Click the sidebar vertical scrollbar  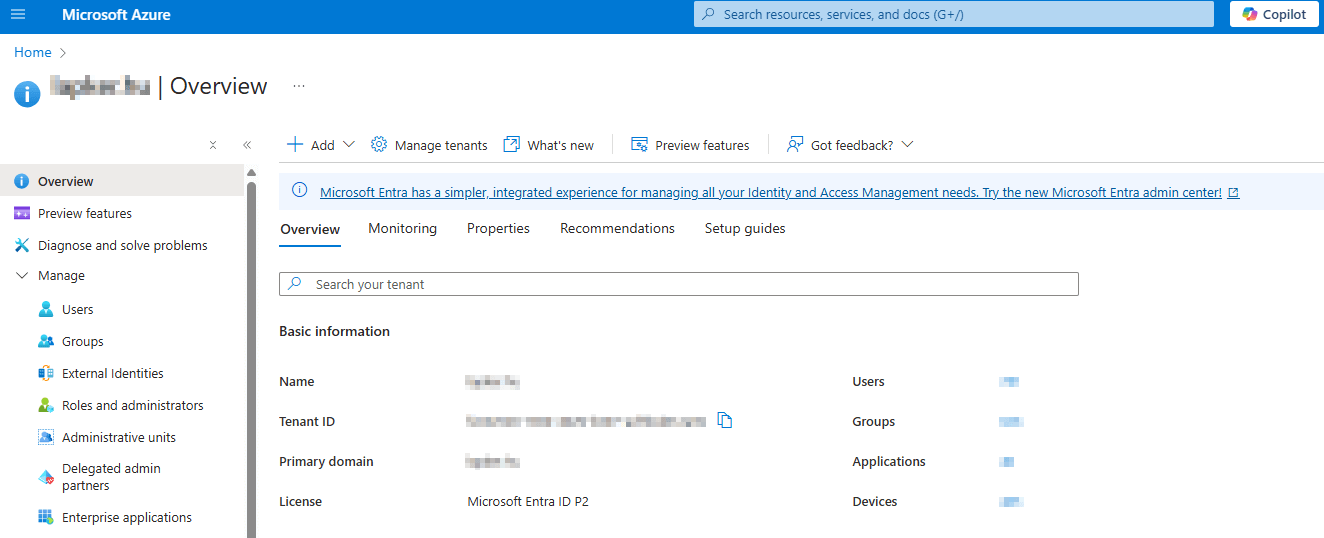click(251, 360)
